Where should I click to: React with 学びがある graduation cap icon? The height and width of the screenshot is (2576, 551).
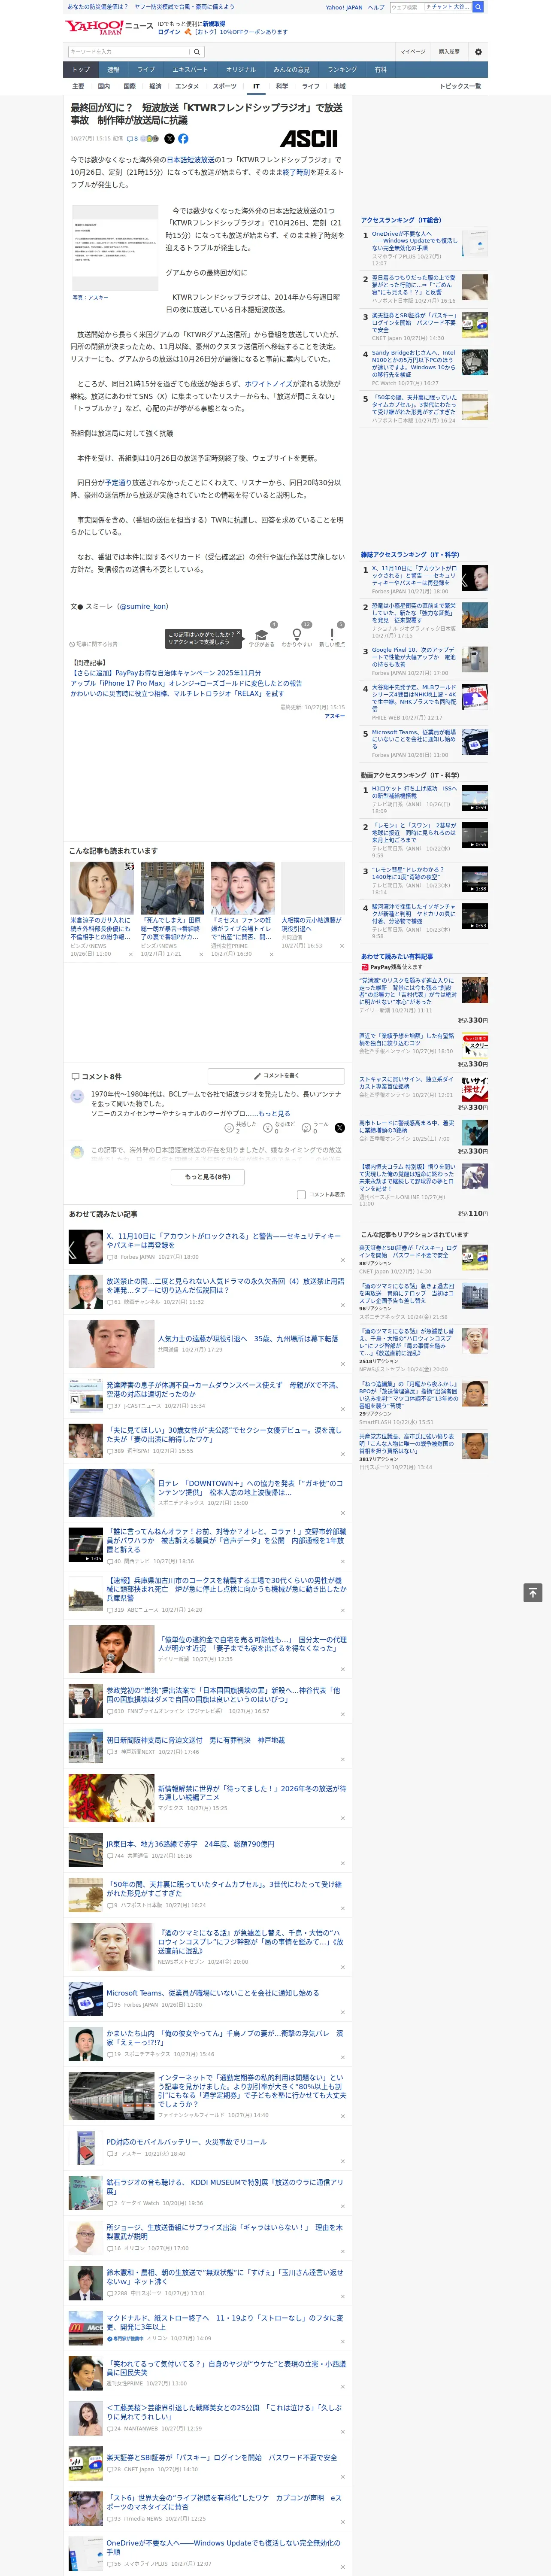click(x=262, y=636)
